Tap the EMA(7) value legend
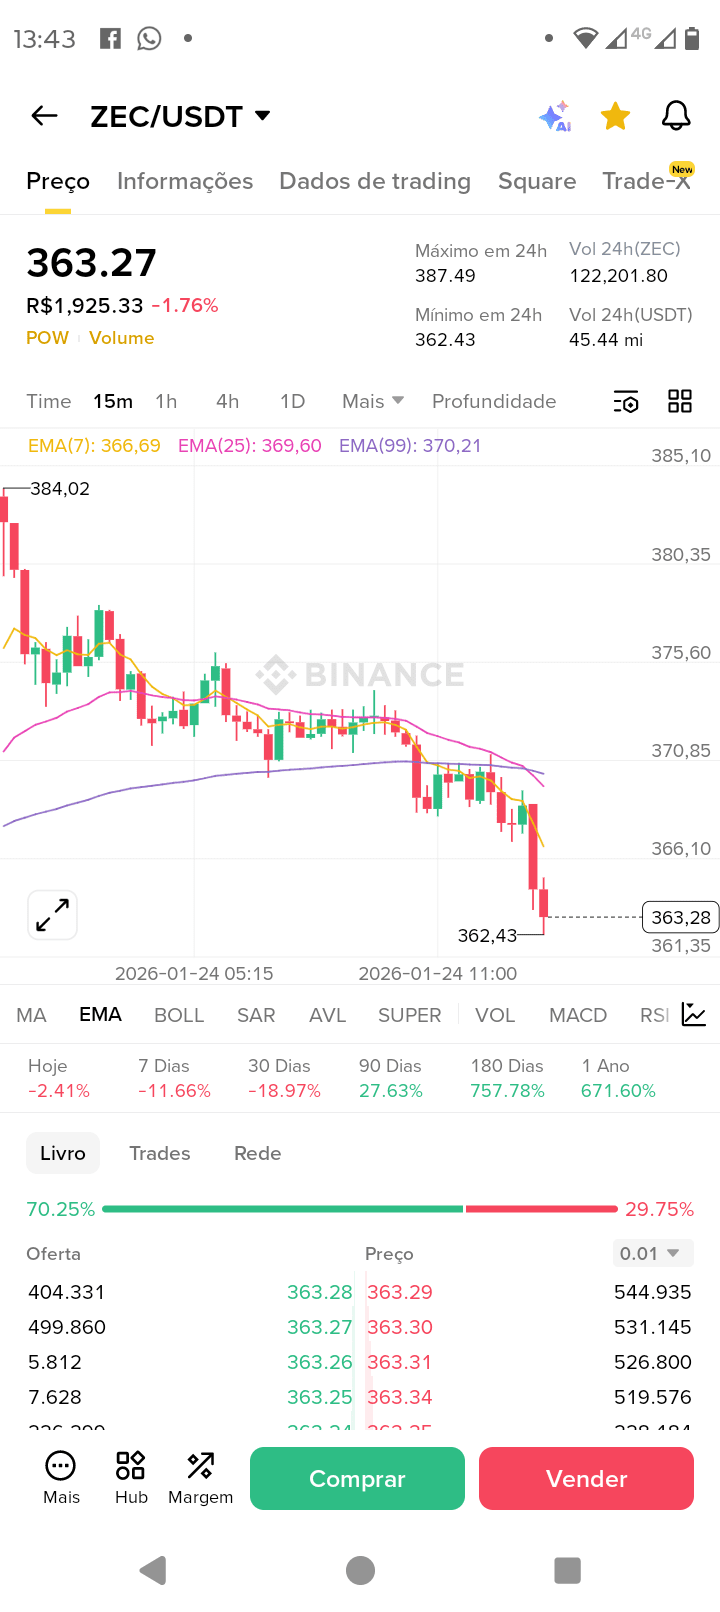 click(94, 445)
